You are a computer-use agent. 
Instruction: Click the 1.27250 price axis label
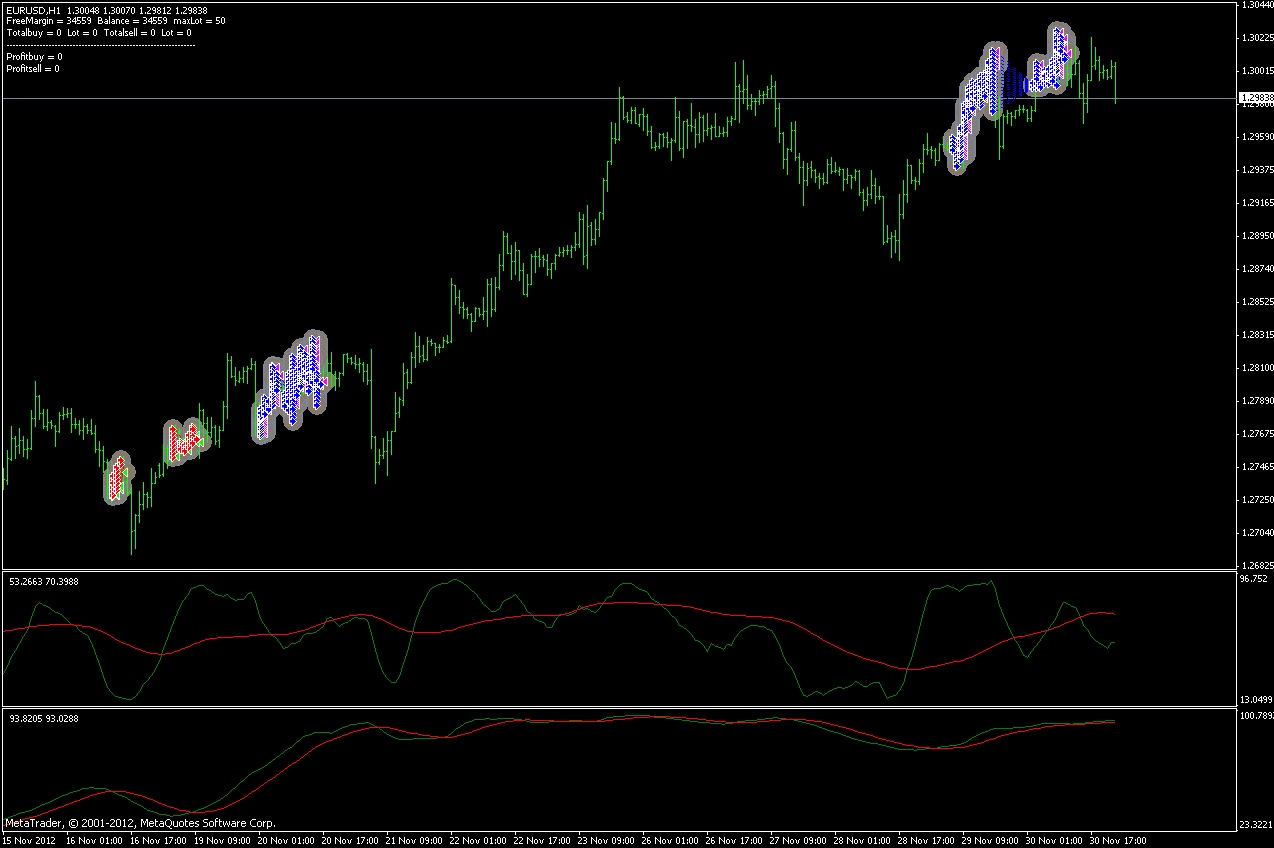tap(1256, 500)
